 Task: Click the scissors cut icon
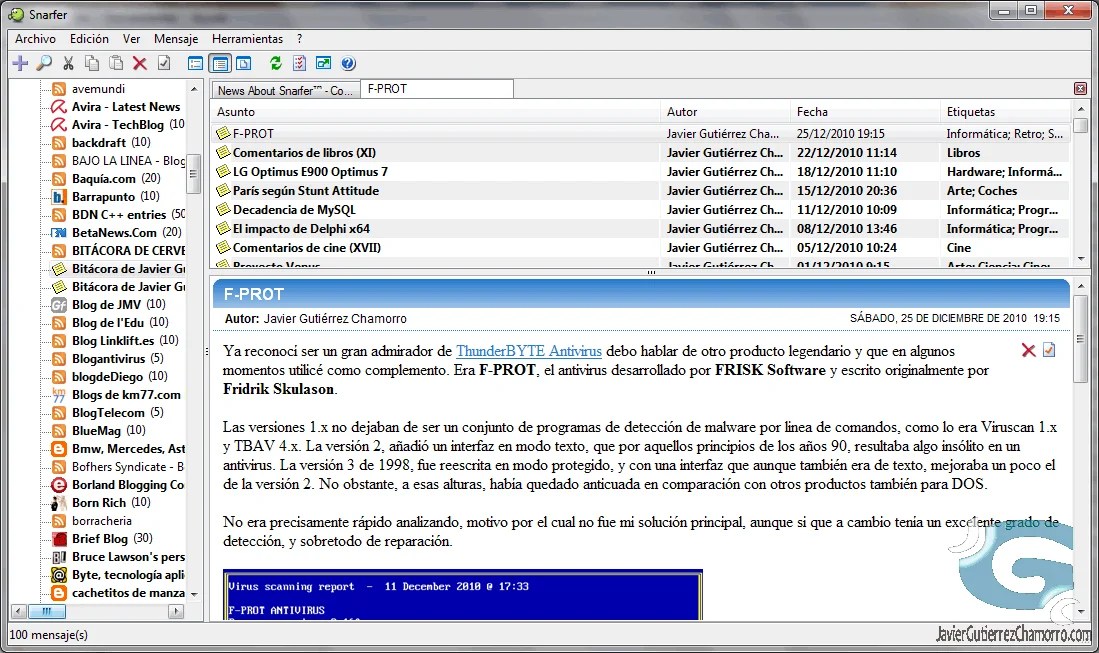[x=68, y=64]
